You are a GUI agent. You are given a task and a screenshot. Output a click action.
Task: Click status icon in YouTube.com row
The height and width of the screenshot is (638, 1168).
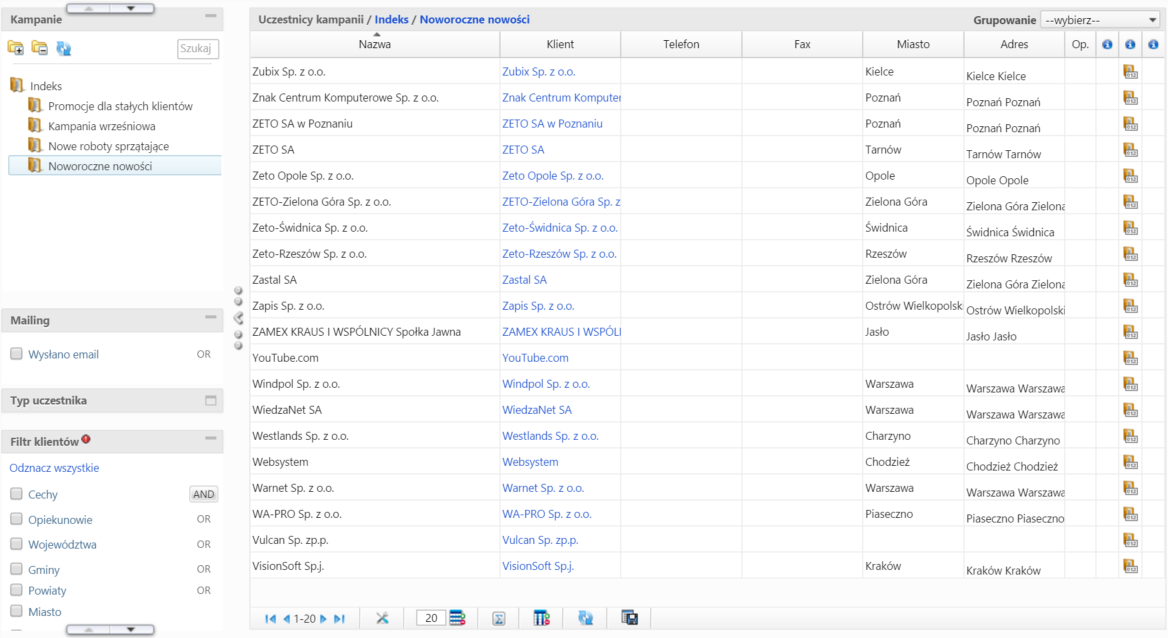pos(1130,358)
